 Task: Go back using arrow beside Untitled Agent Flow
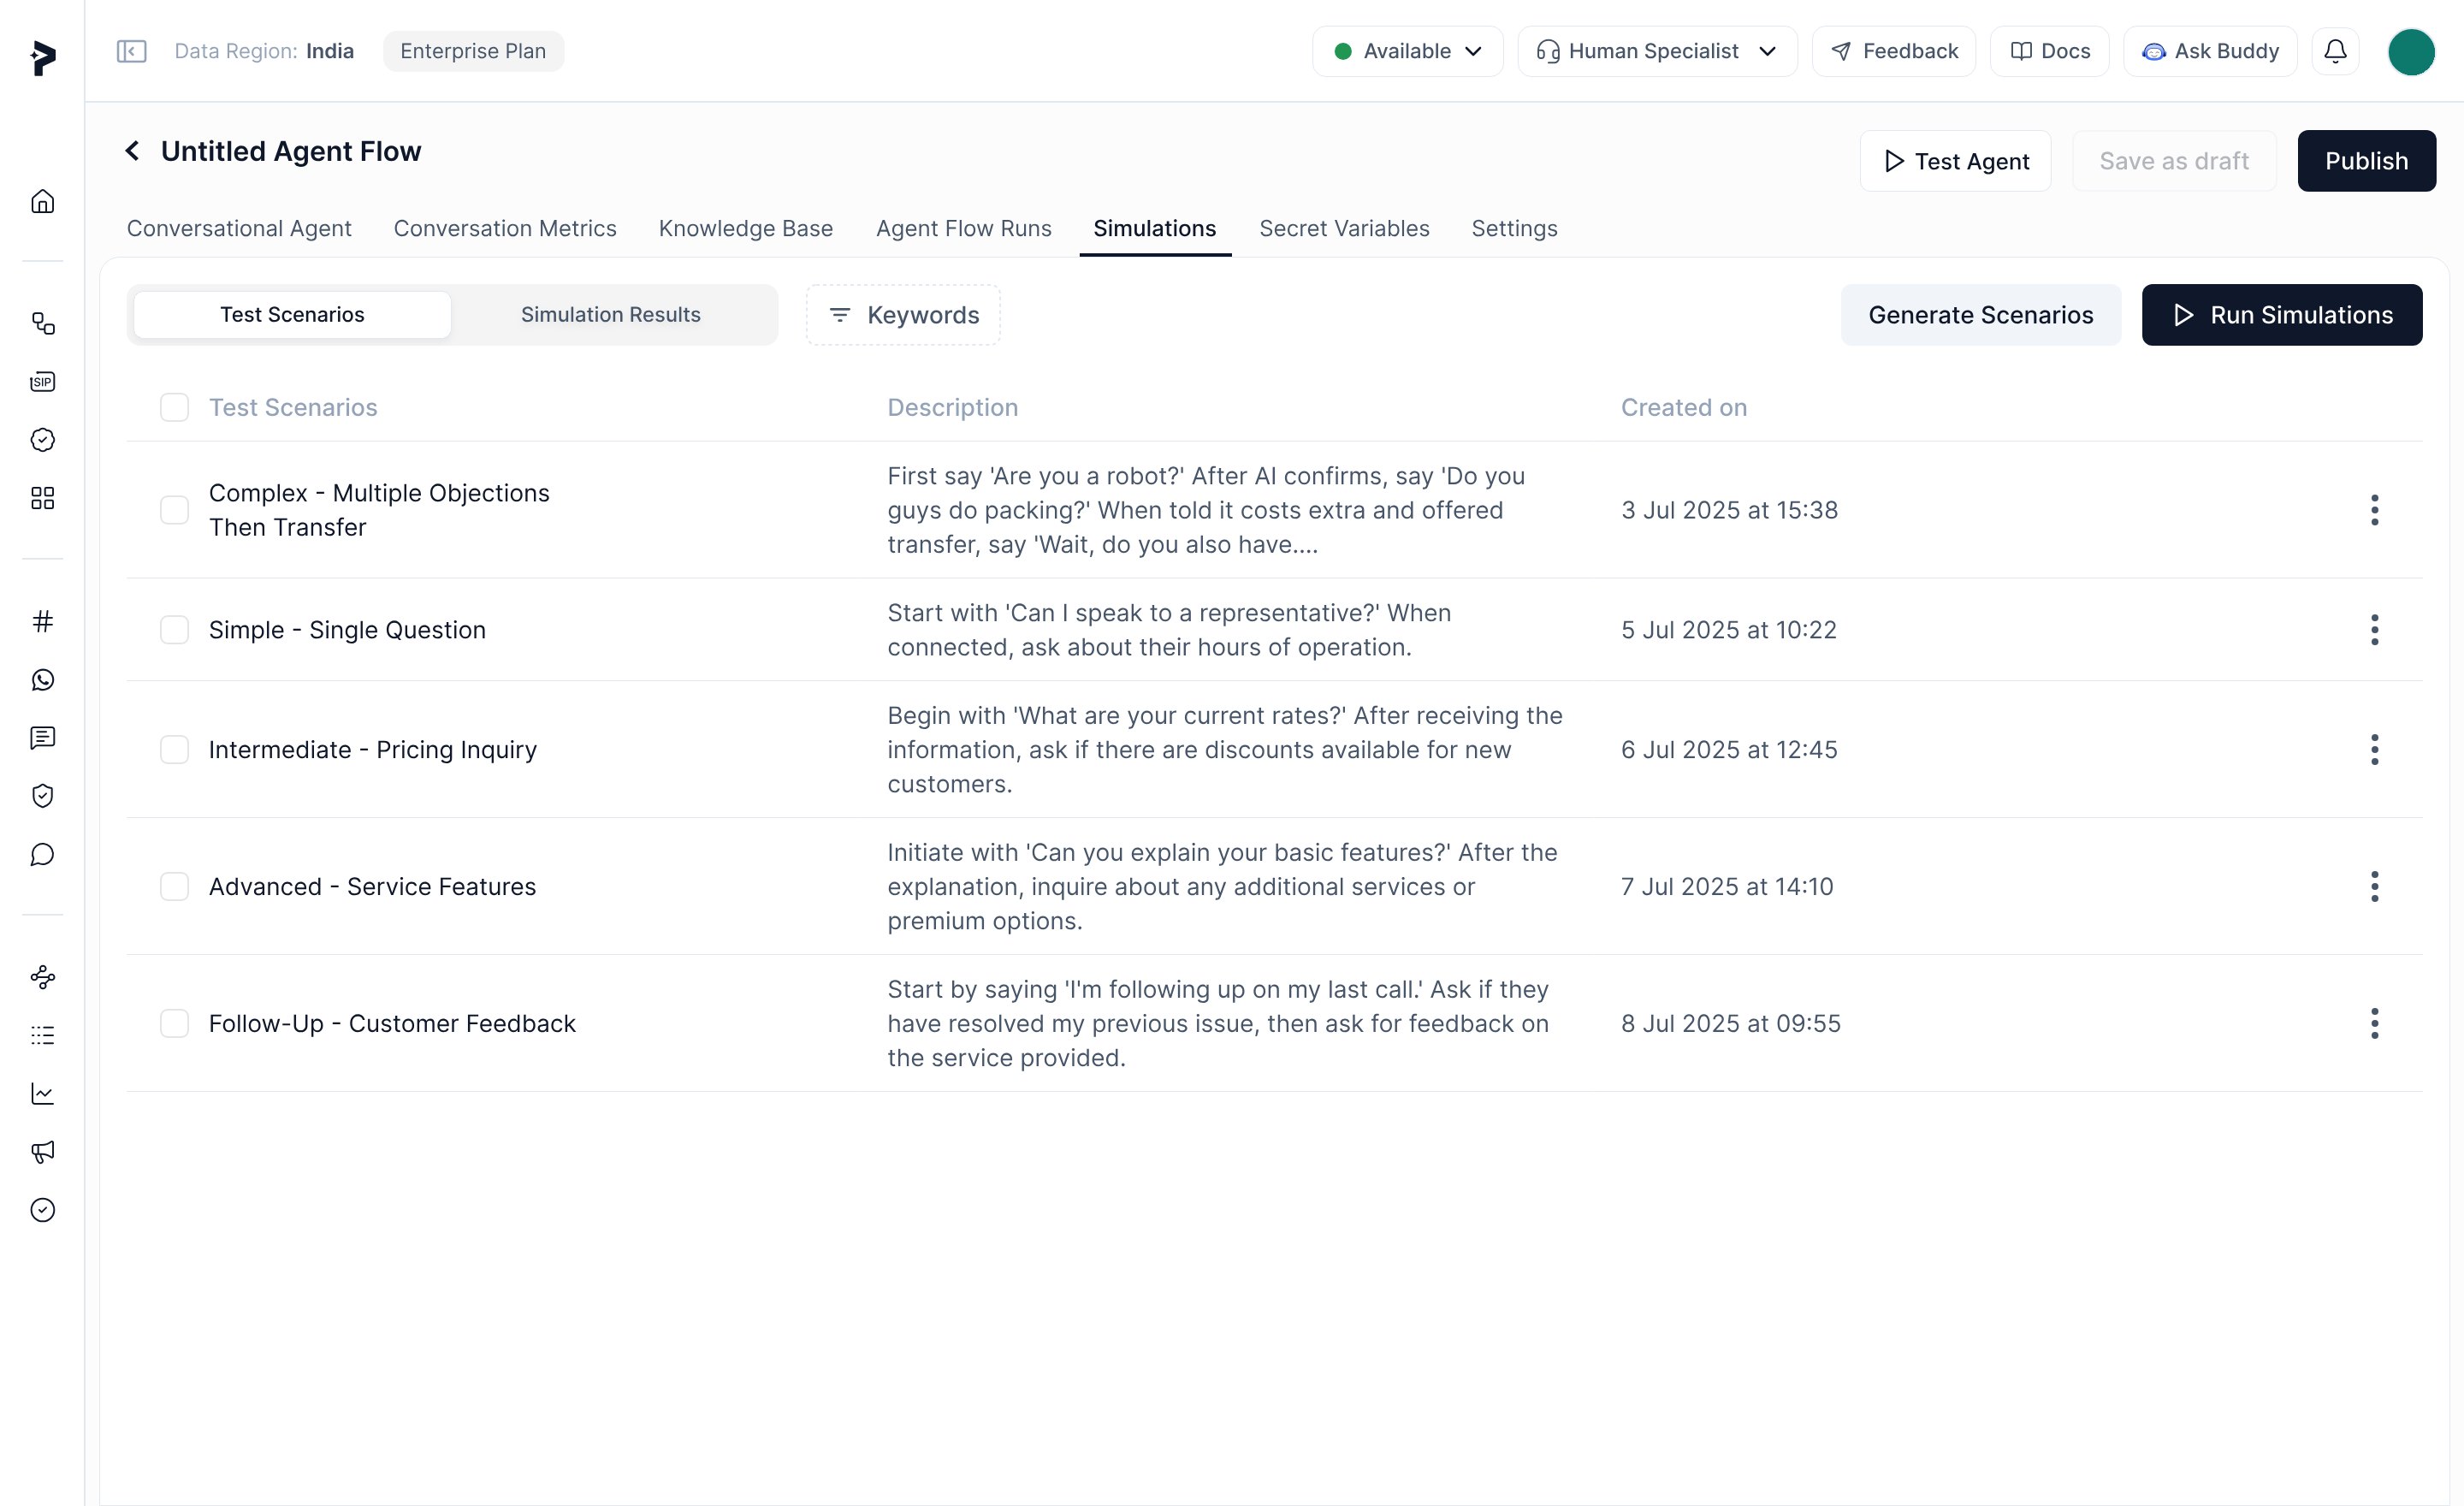131,151
